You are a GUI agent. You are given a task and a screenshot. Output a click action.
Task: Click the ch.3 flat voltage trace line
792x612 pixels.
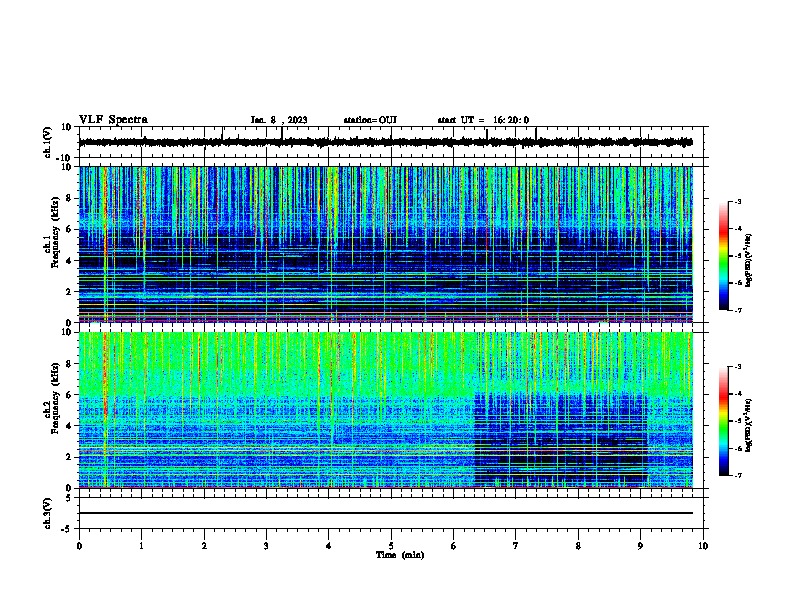tap(385, 513)
